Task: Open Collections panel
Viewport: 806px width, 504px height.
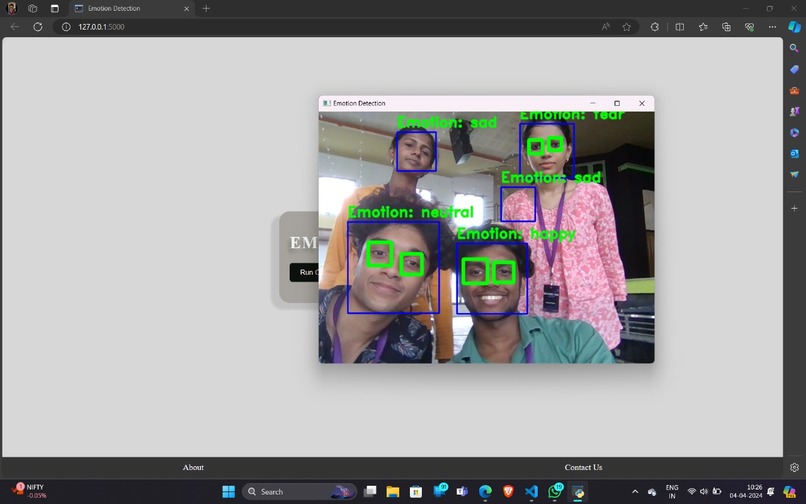Action: 726,27
